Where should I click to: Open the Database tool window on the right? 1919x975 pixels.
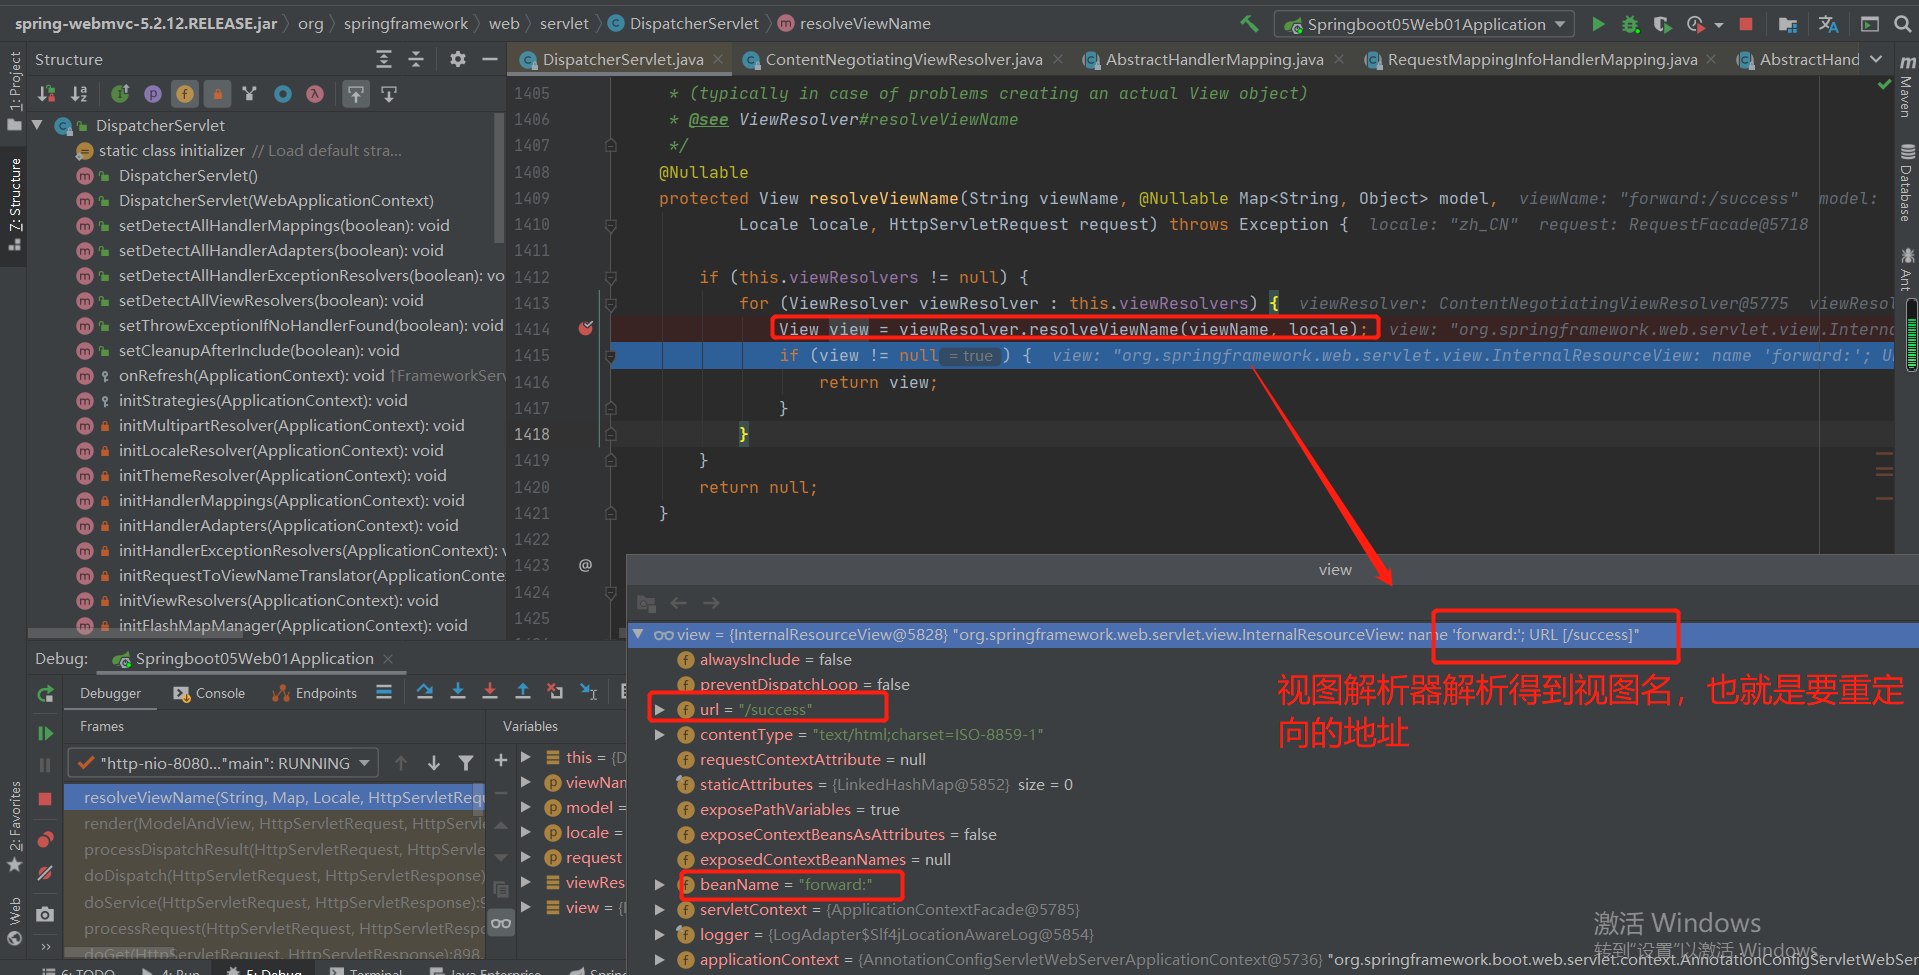(1906, 183)
